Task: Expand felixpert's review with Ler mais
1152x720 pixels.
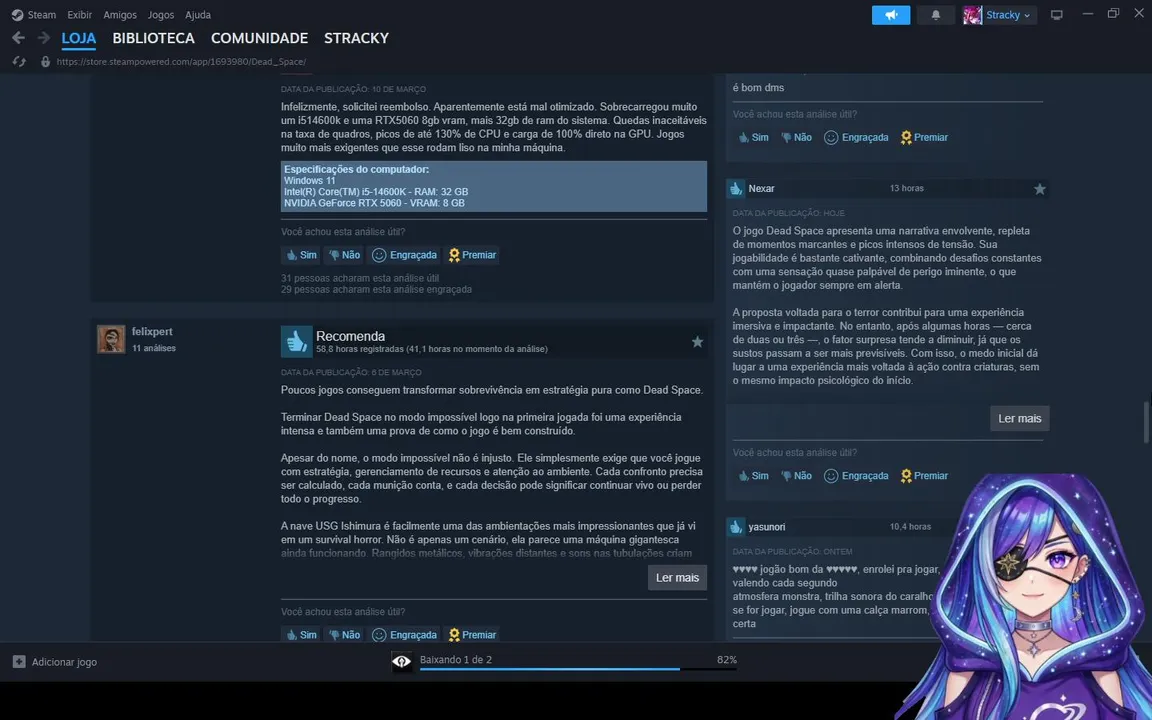Action: click(677, 577)
